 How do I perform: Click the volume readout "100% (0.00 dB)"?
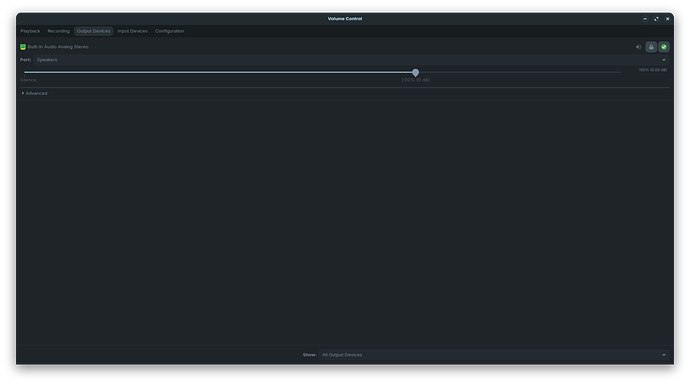coord(653,70)
